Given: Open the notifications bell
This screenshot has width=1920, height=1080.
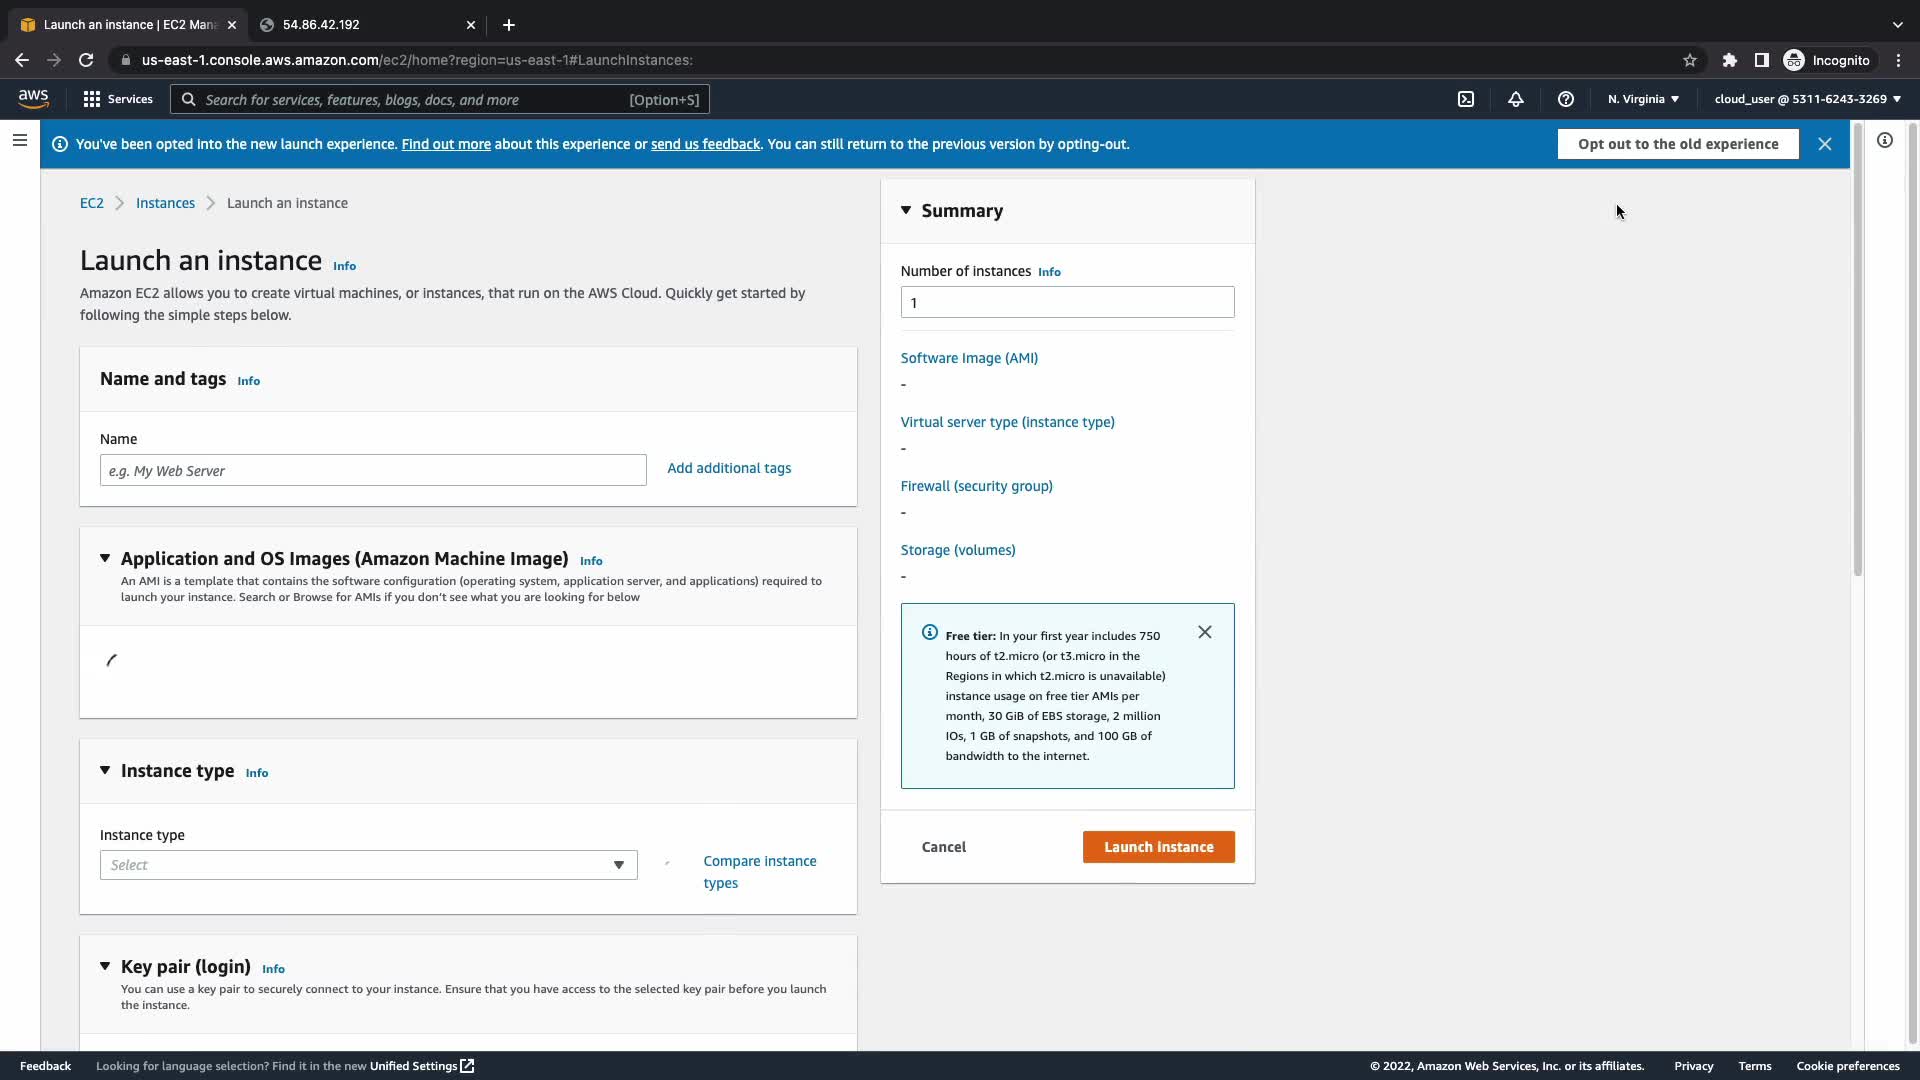Looking at the screenshot, I should 1516,99.
